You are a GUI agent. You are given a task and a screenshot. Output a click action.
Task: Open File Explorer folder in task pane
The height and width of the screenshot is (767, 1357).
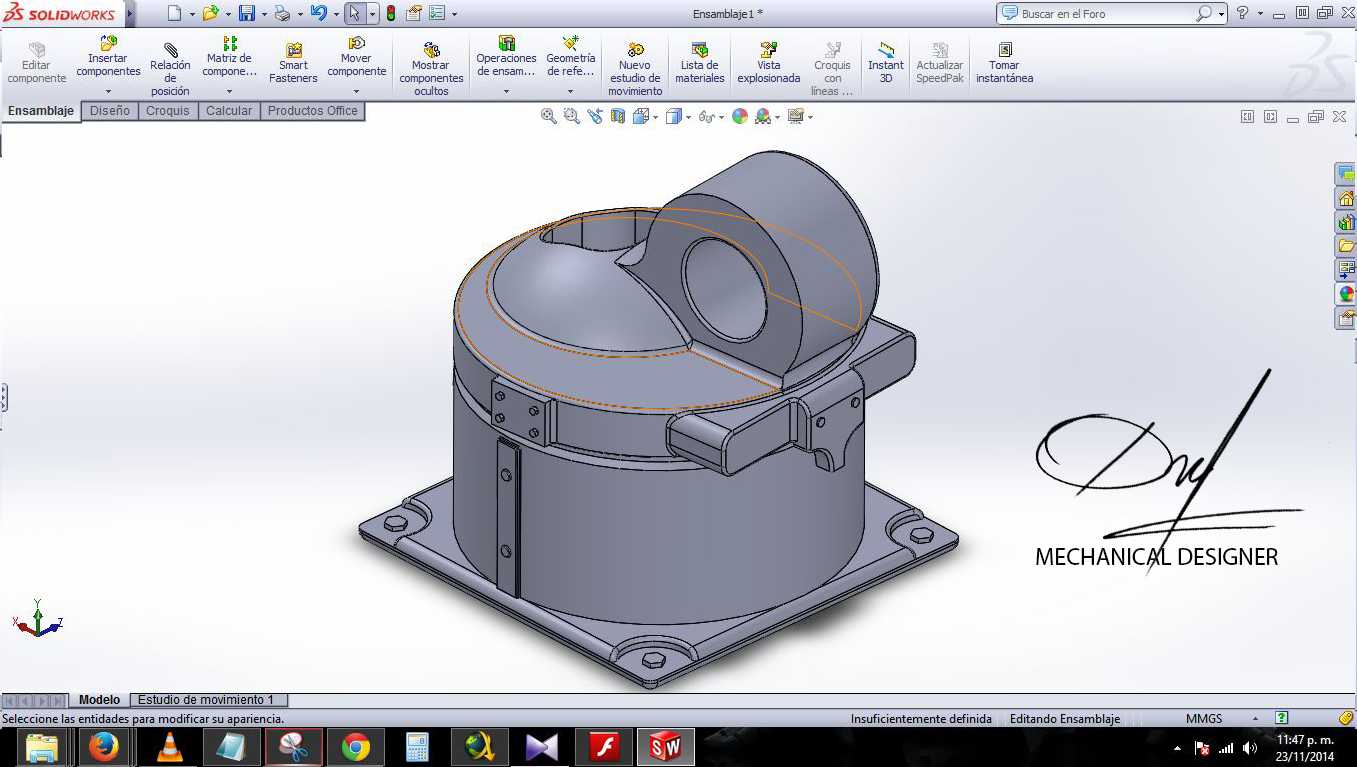tap(1346, 246)
